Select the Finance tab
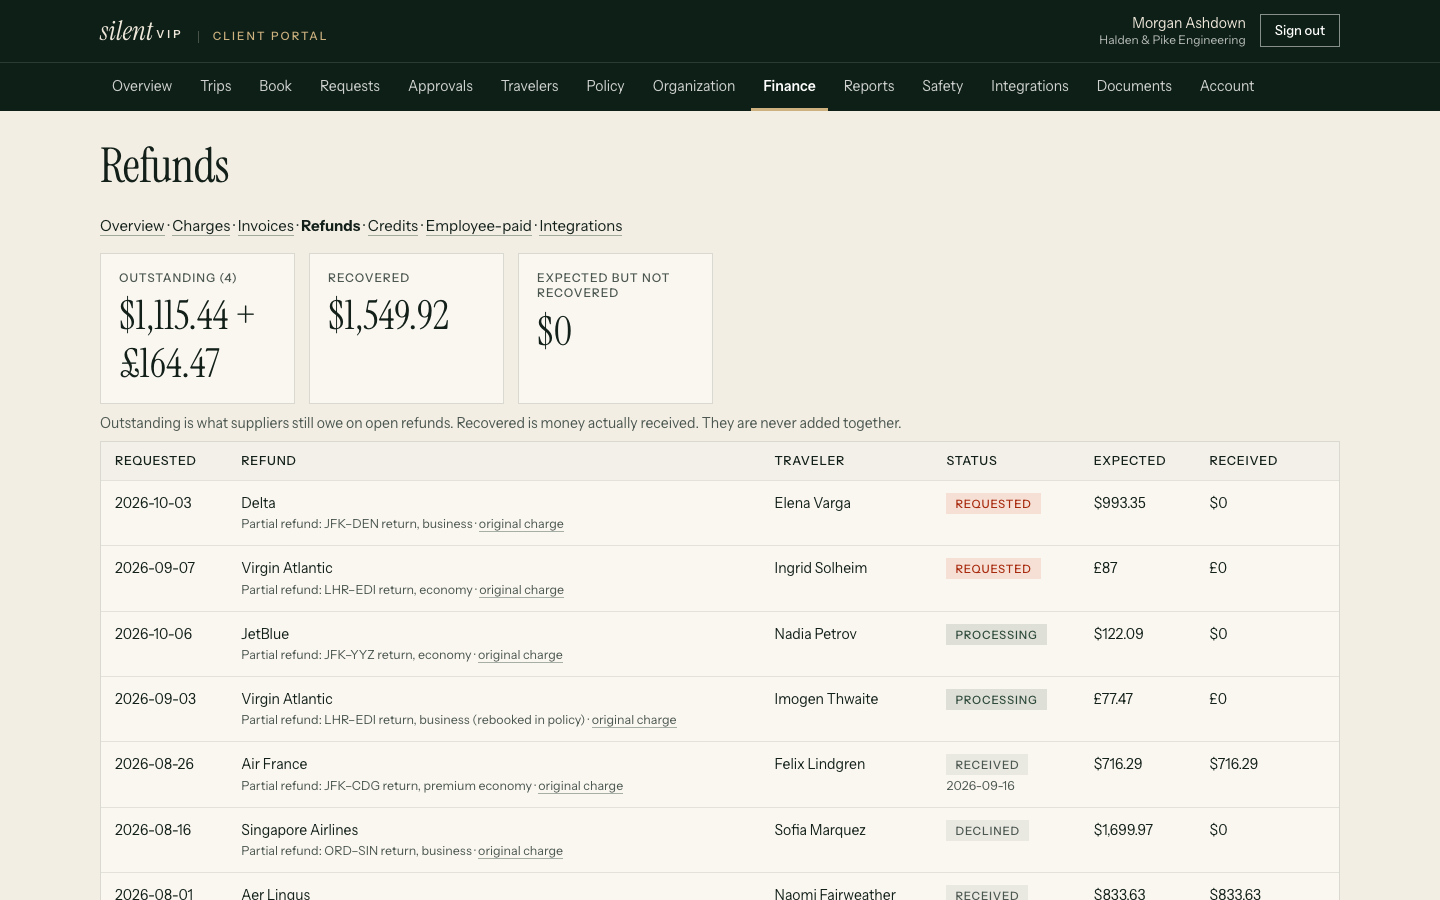 click(x=789, y=86)
